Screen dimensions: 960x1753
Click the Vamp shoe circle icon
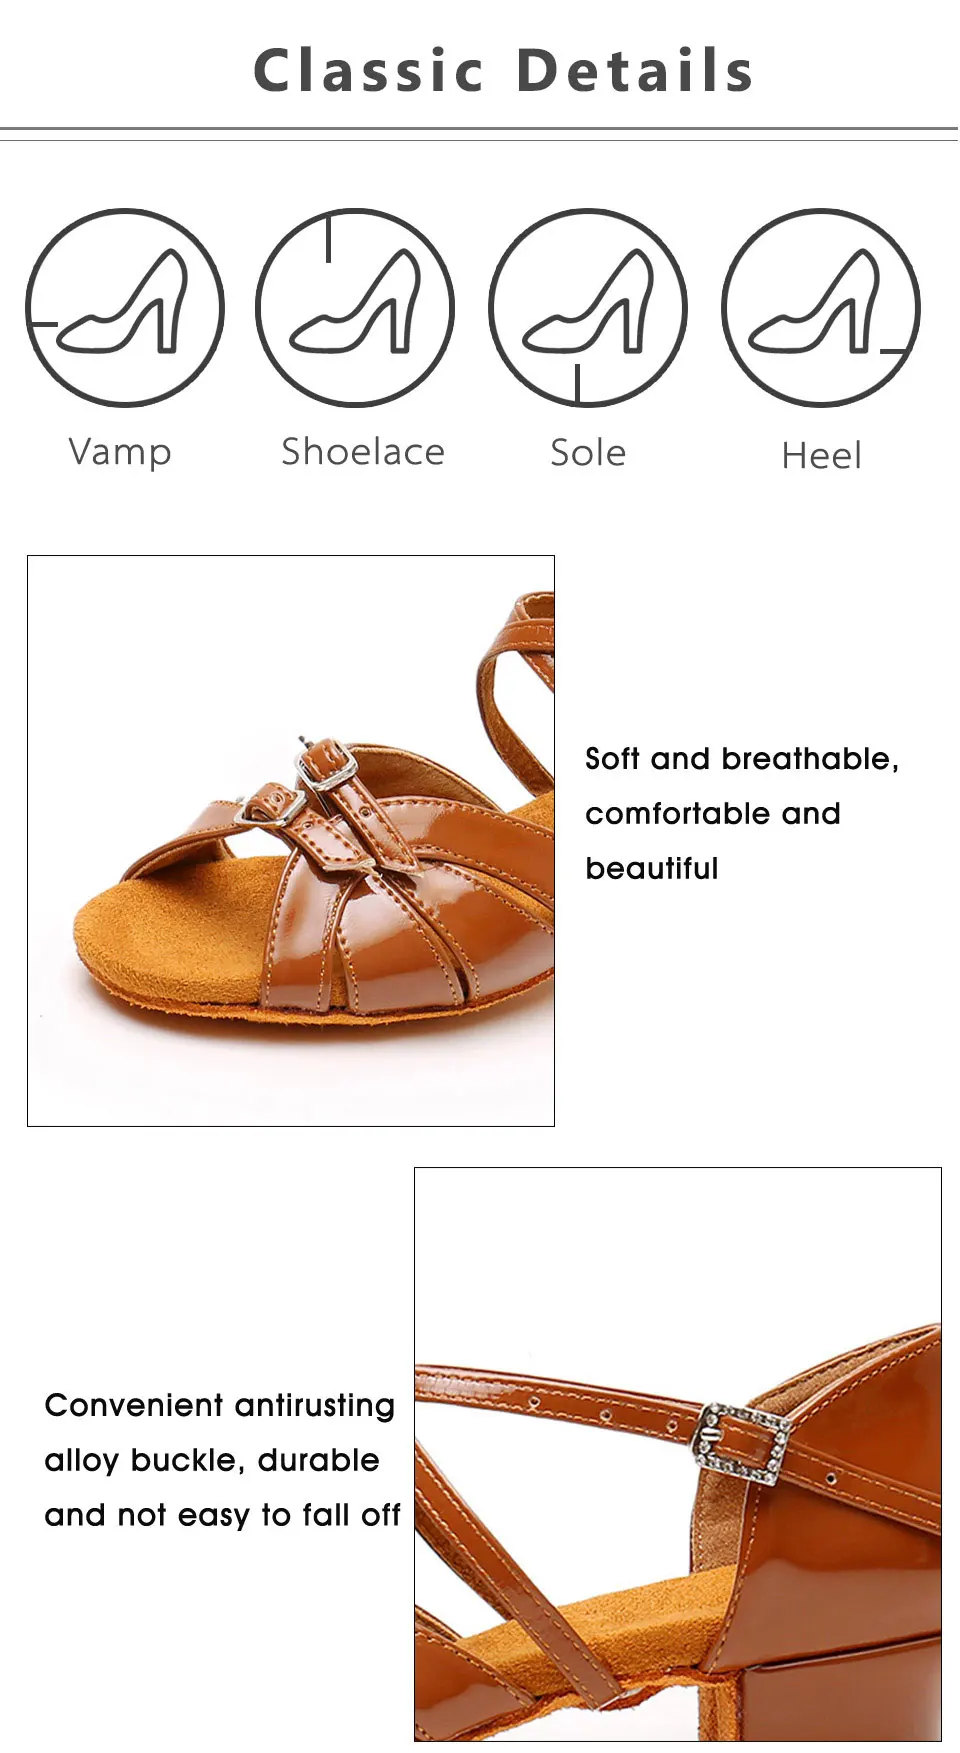[125, 308]
